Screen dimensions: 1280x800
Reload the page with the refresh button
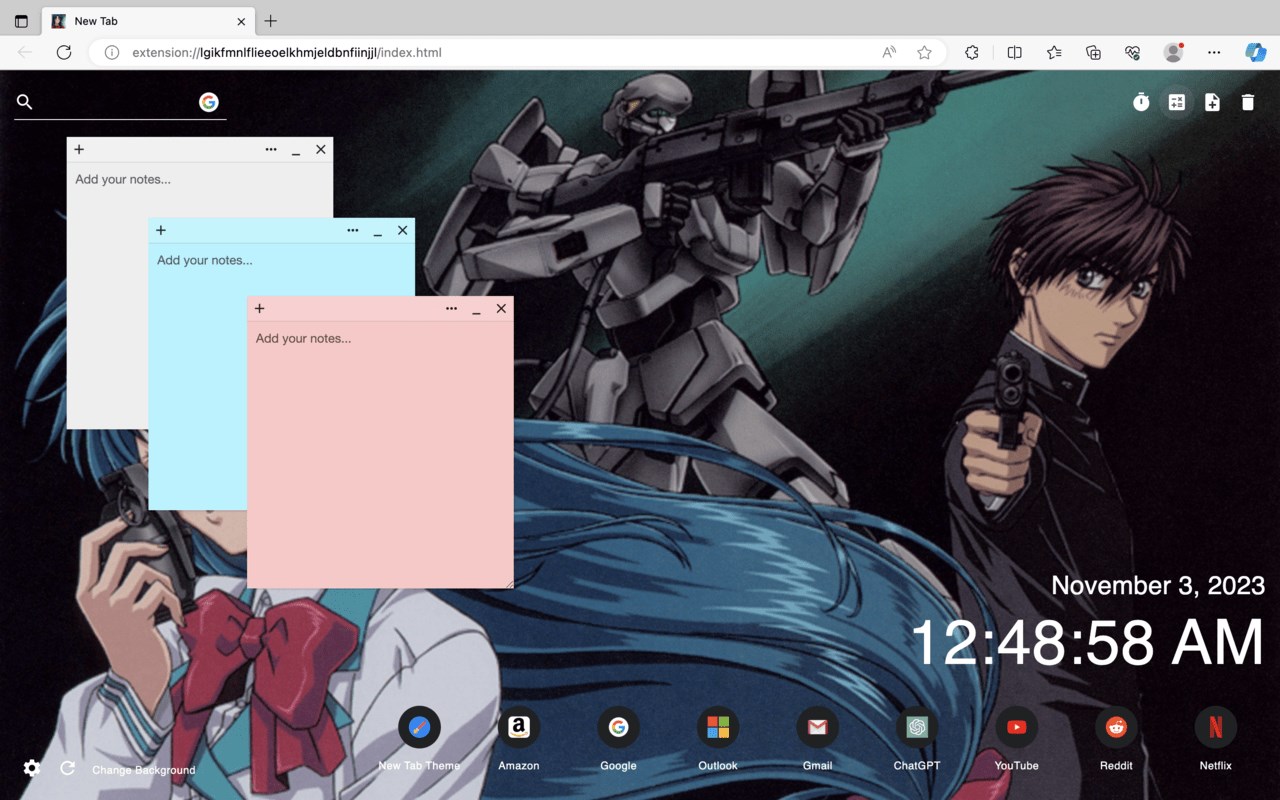(64, 52)
